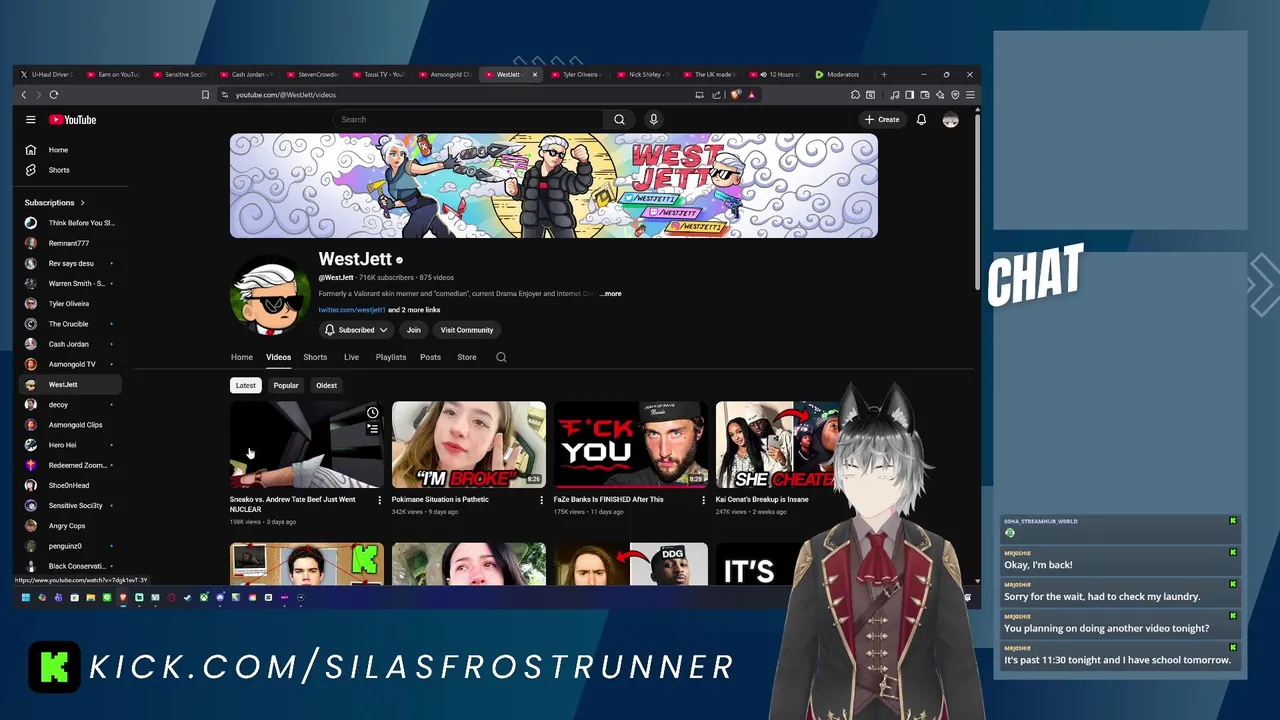
Task: Open twitter.com/westjett1 link
Action: point(352,310)
